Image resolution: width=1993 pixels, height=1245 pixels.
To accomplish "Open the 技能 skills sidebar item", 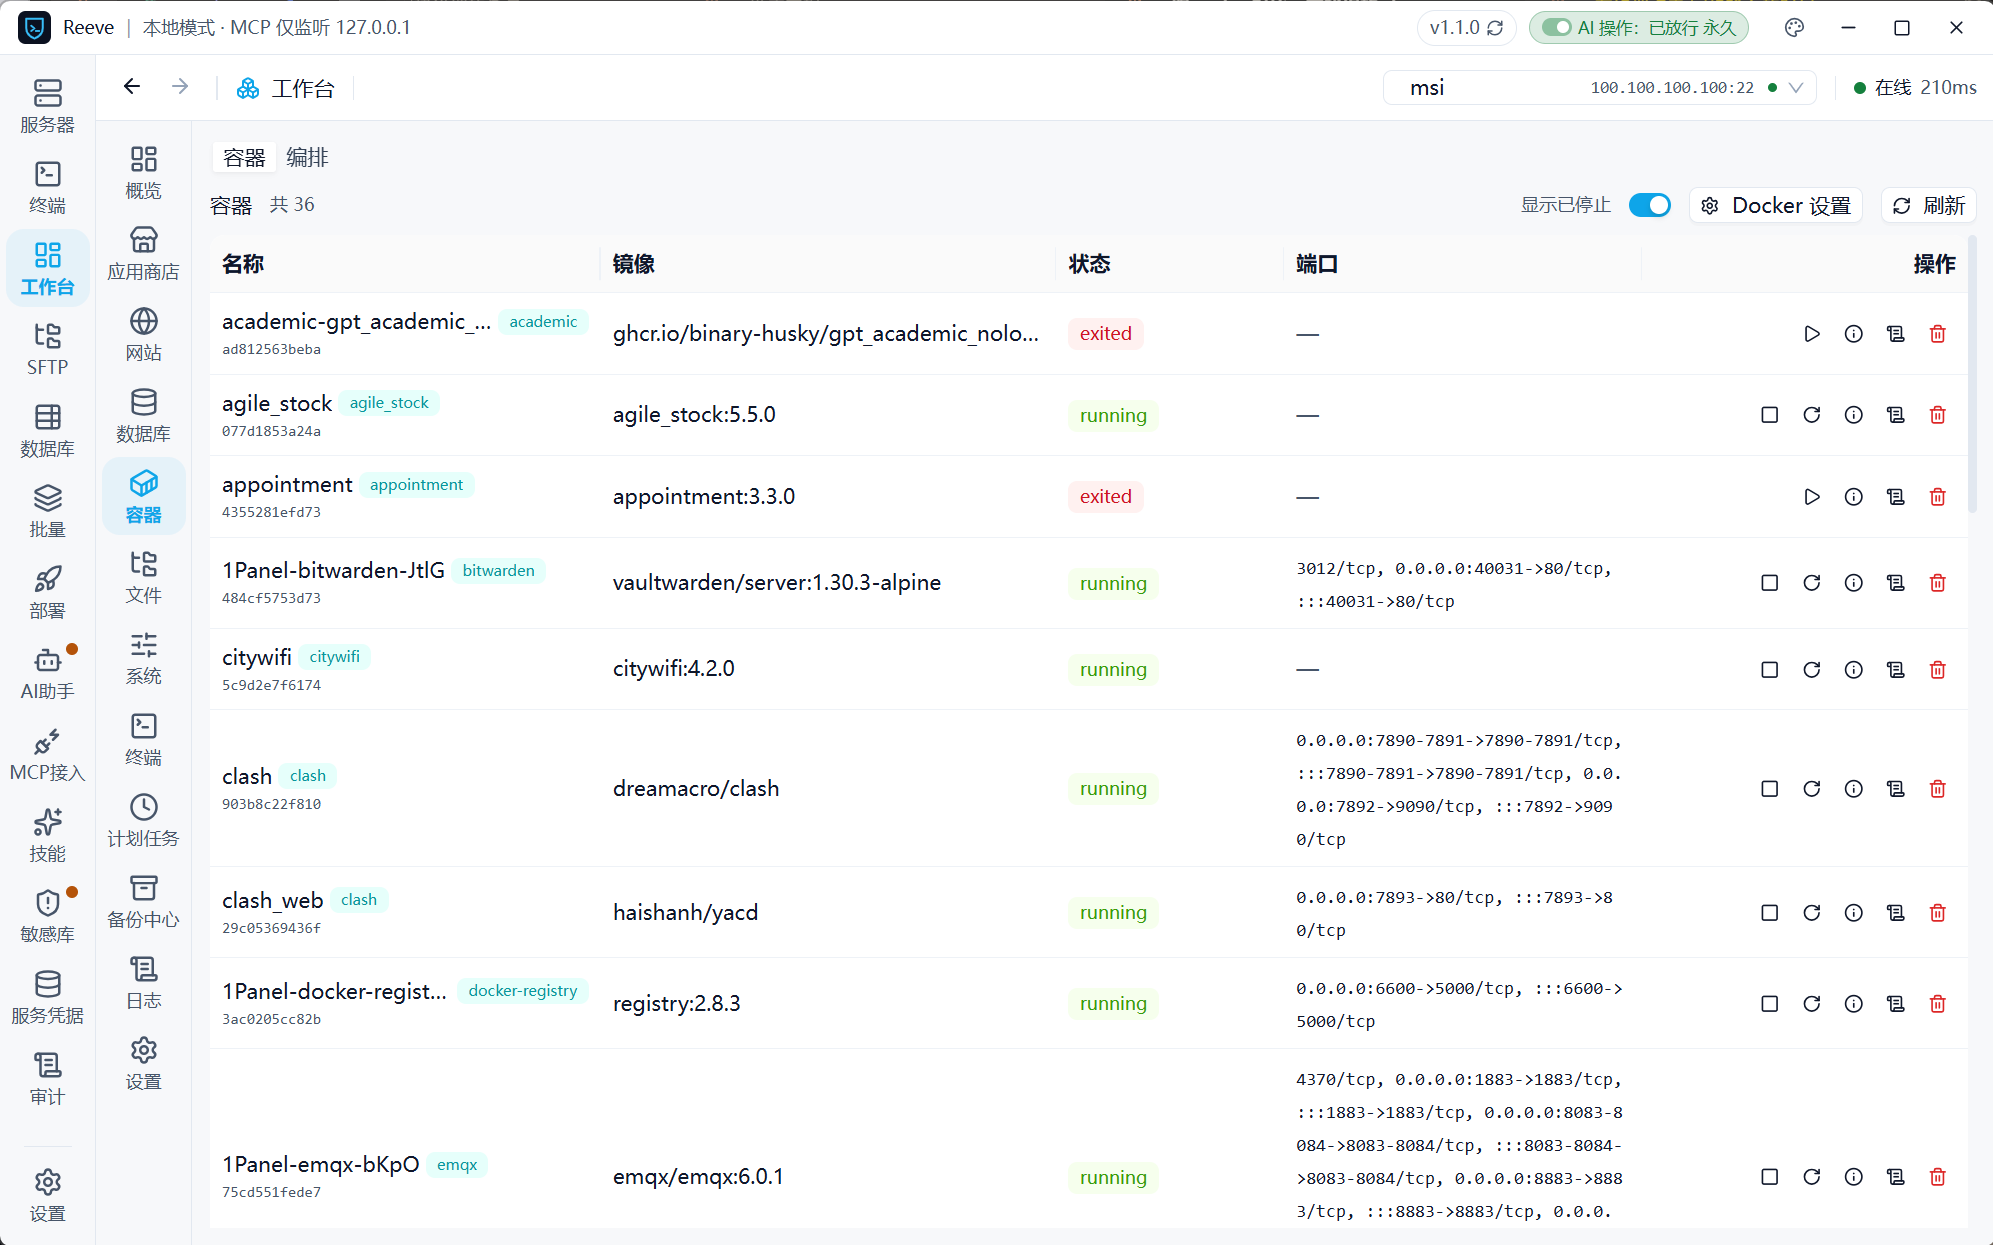I will coord(47,835).
